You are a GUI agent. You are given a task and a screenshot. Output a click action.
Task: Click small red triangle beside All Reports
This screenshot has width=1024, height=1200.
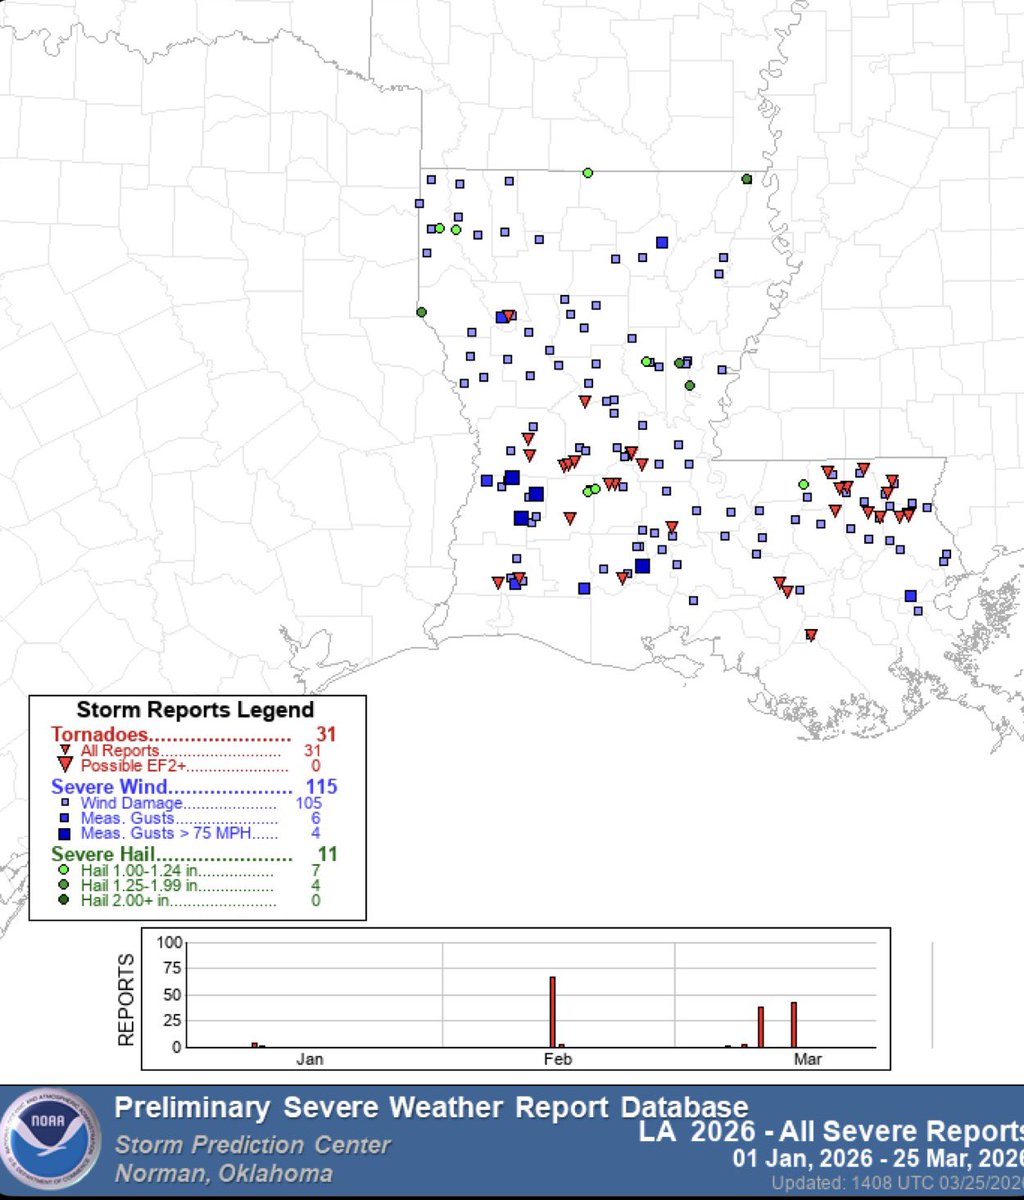click(64, 750)
